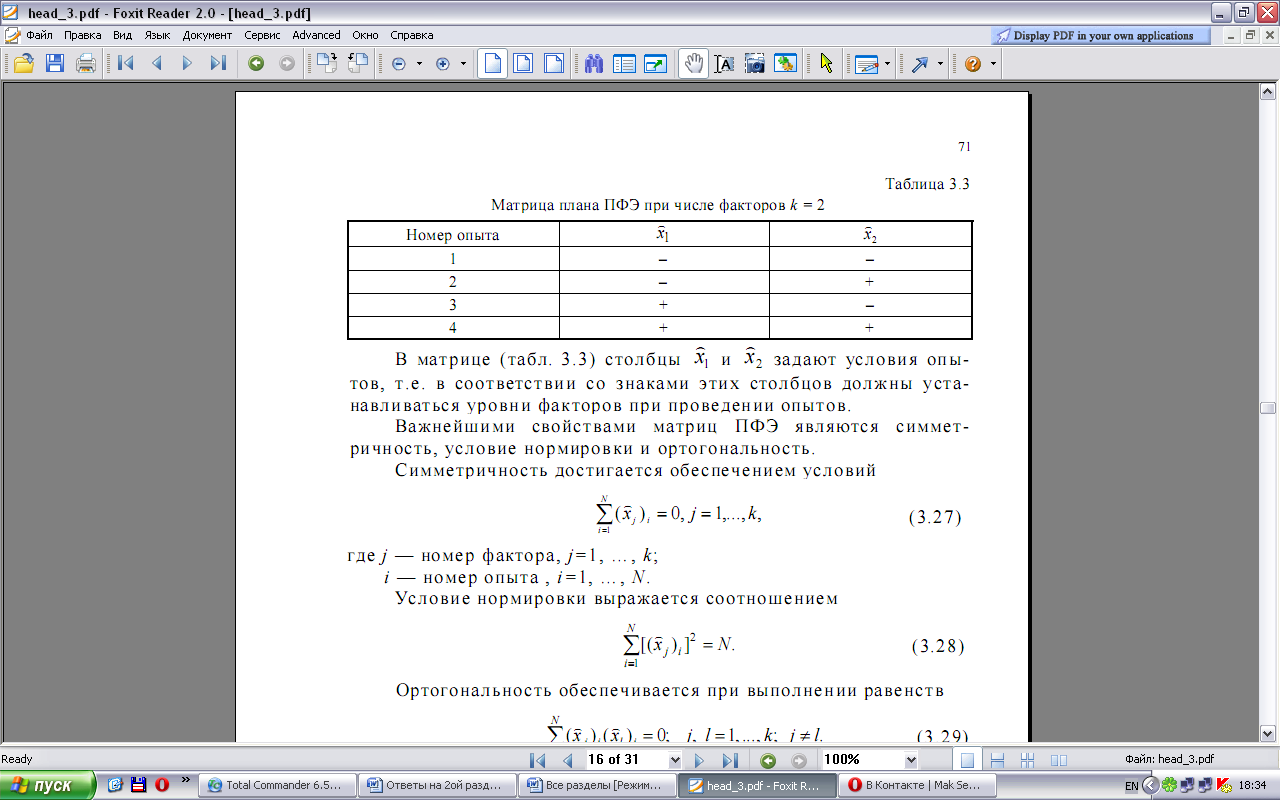
Task: Select the Hand tool
Action: tap(693, 64)
